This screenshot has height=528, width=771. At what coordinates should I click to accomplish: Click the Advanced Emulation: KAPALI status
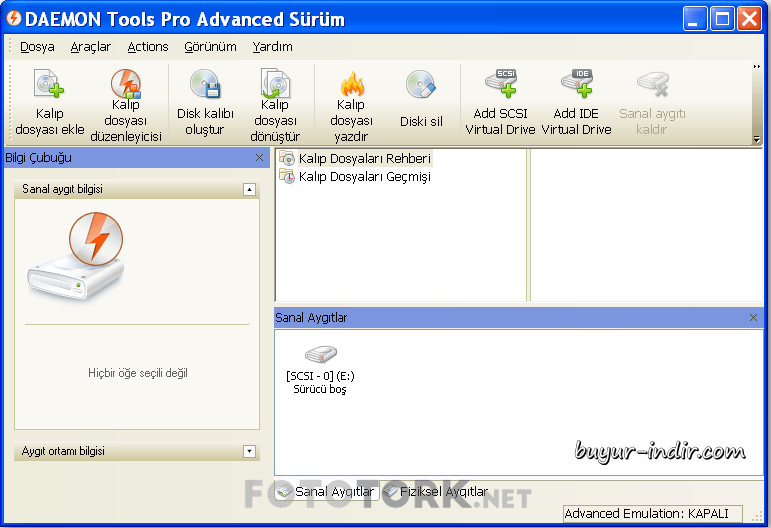[x=652, y=513]
